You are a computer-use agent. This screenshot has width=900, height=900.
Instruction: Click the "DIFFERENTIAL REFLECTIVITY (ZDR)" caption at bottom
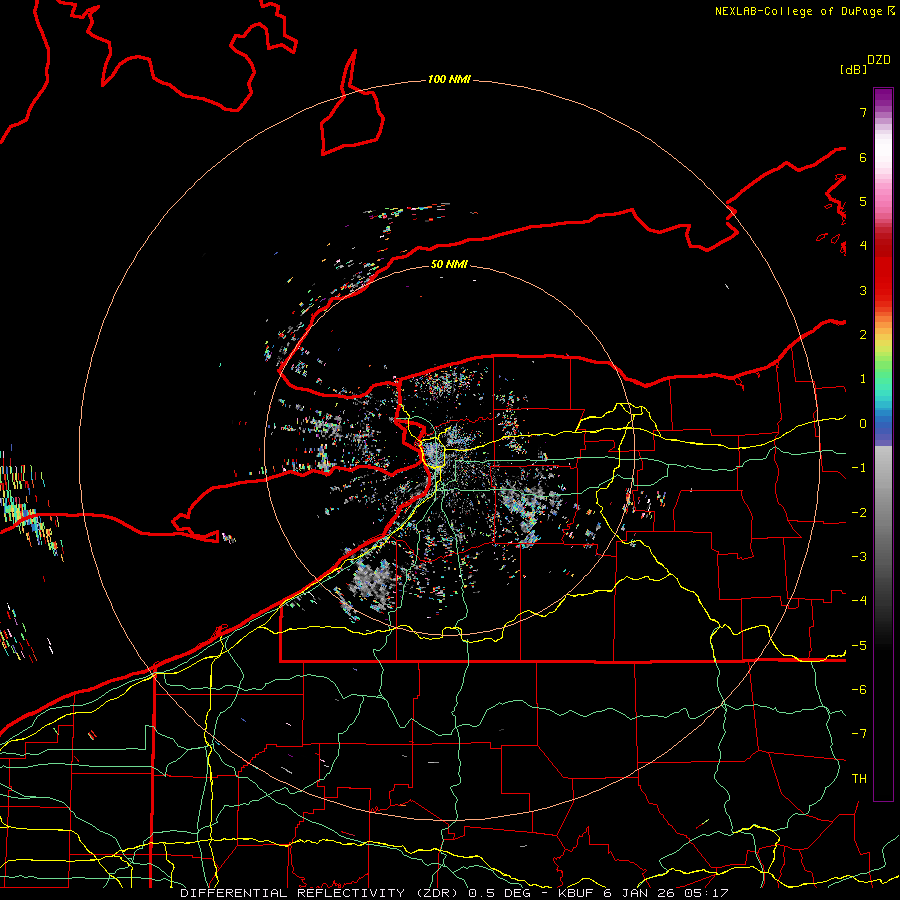319,893
